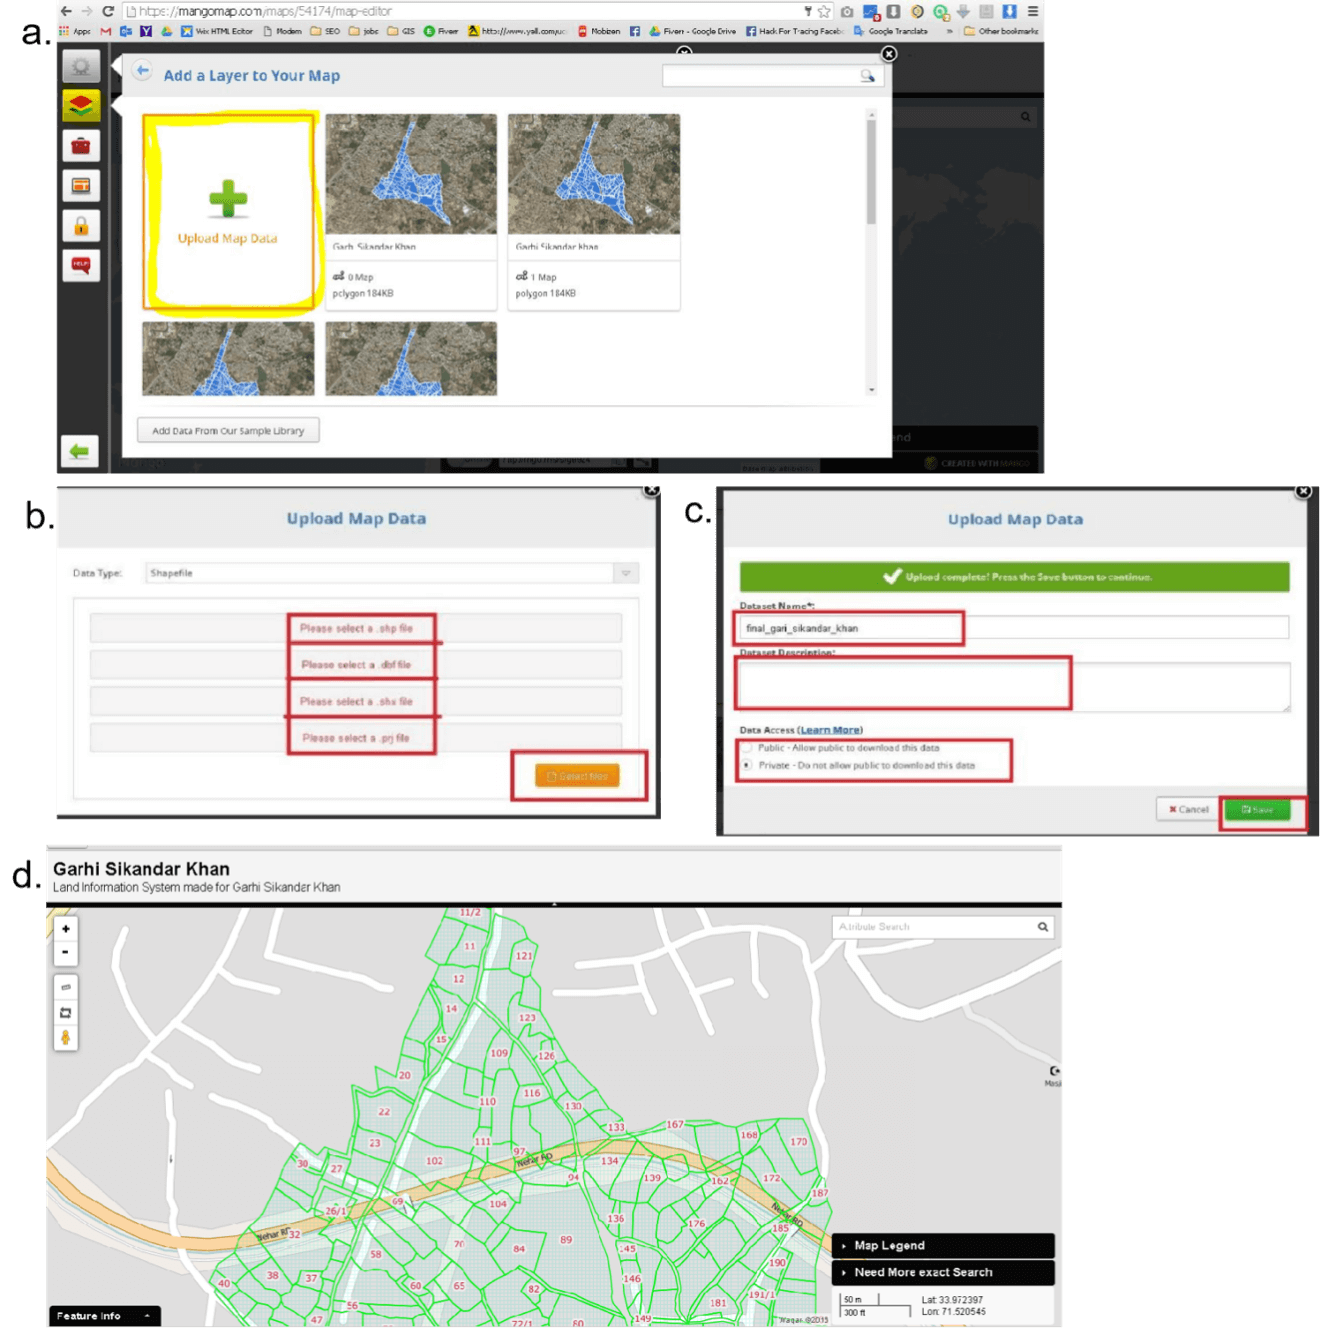Toggle the street view pegman tool
The width and height of the screenshot is (1320, 1328).
pyautogui.click(x=65, y=1039)
